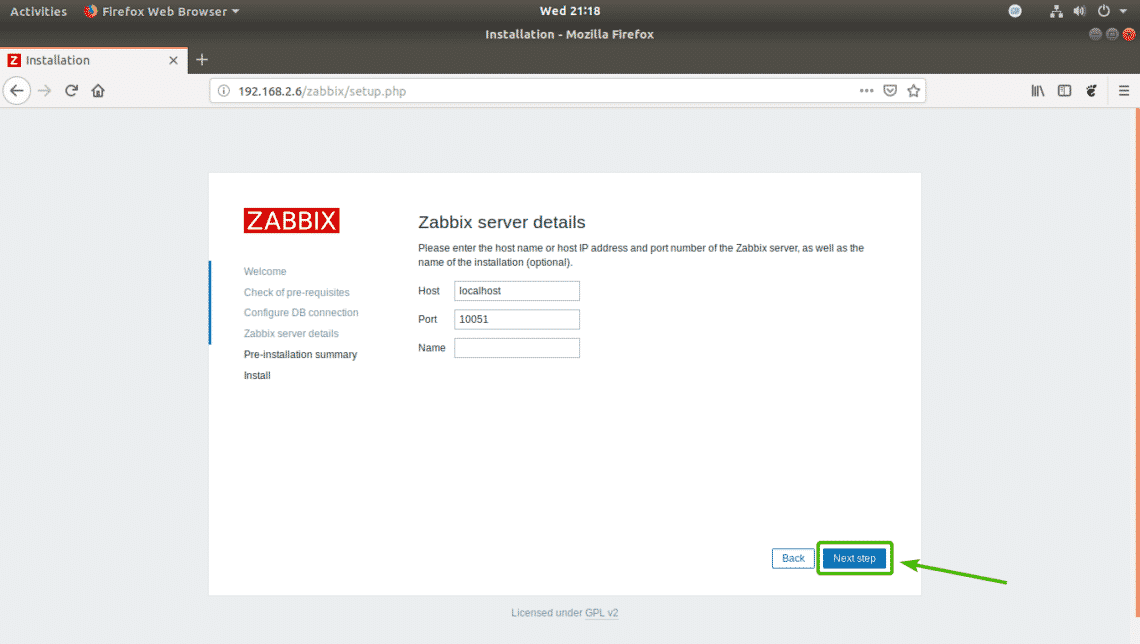Open the GPL v2 license link
Image resolution: width=1140 pixels, height=644 pixels.
[x=601, y=613]
